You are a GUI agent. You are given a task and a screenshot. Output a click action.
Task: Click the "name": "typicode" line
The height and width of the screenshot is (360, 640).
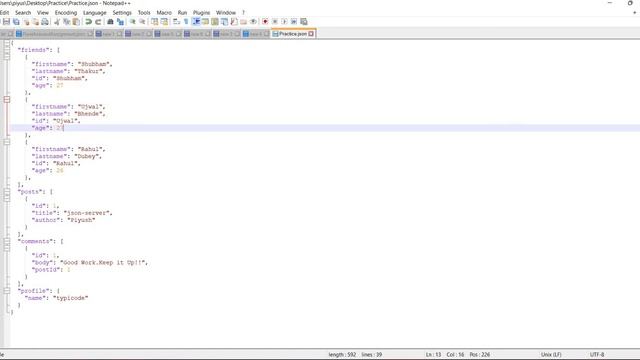click(x=56, y=298)
